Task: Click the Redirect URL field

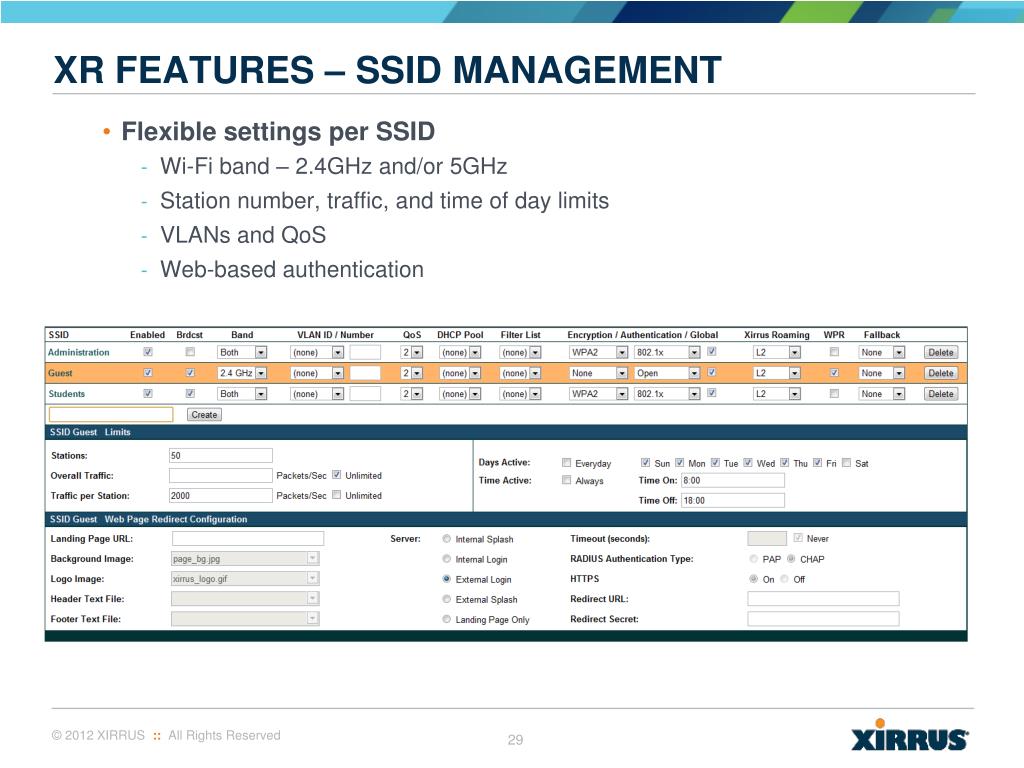Action: coord(824,599)
